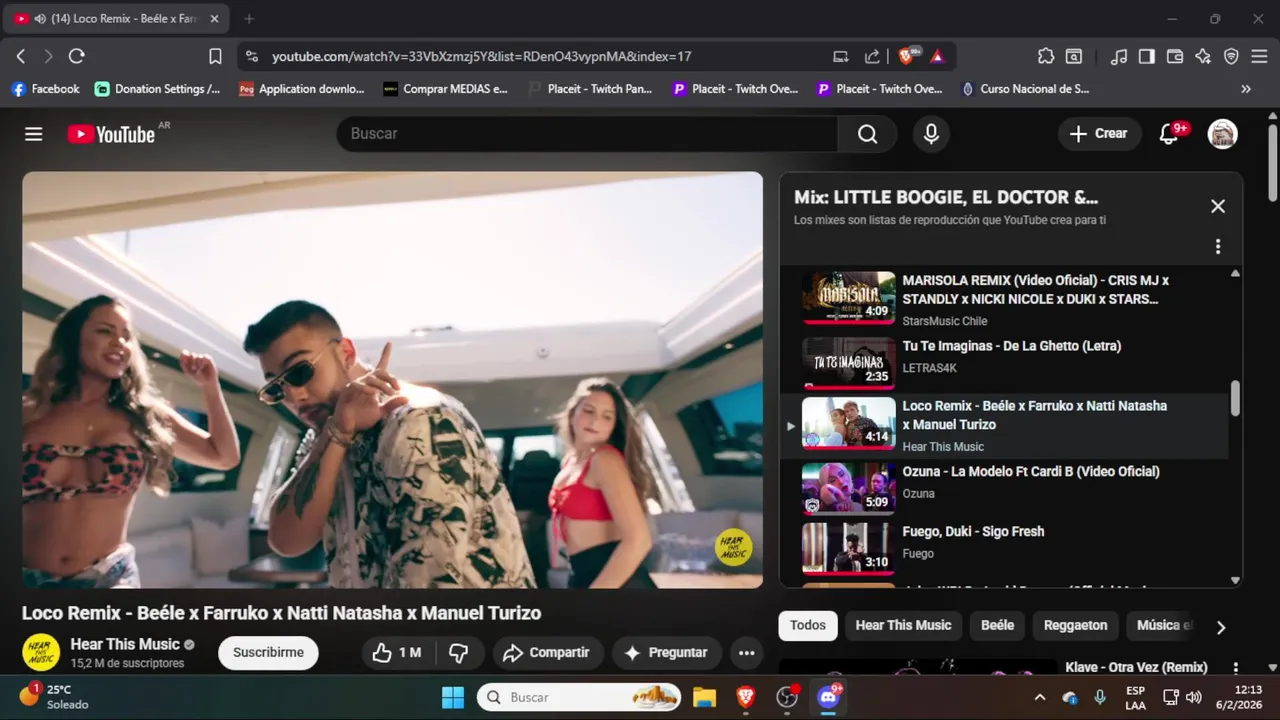Bookmark this page with the bookmark icon
Viewport: 1280px width, 720px height.
point(215,57)
